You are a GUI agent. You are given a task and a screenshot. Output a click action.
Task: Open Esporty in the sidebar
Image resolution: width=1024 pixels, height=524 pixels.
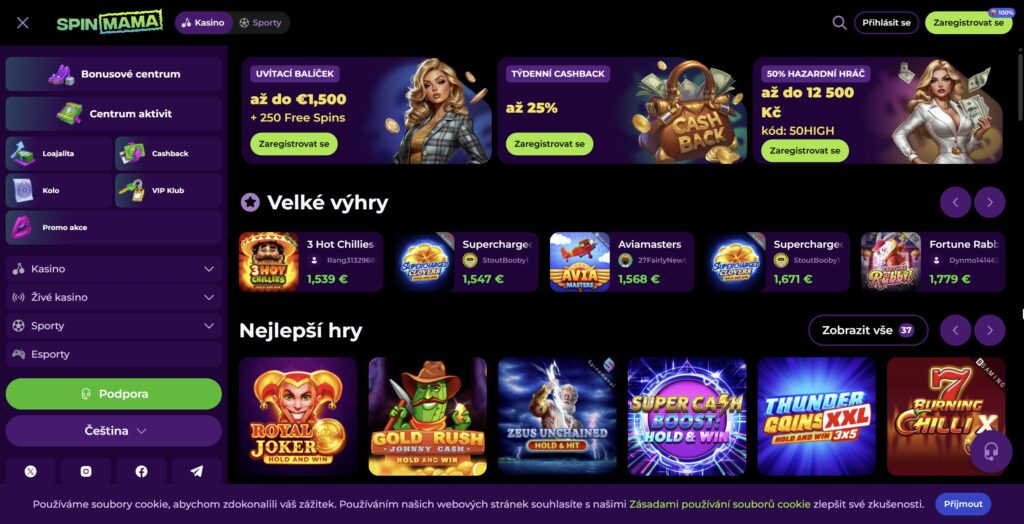coord(114,354)
